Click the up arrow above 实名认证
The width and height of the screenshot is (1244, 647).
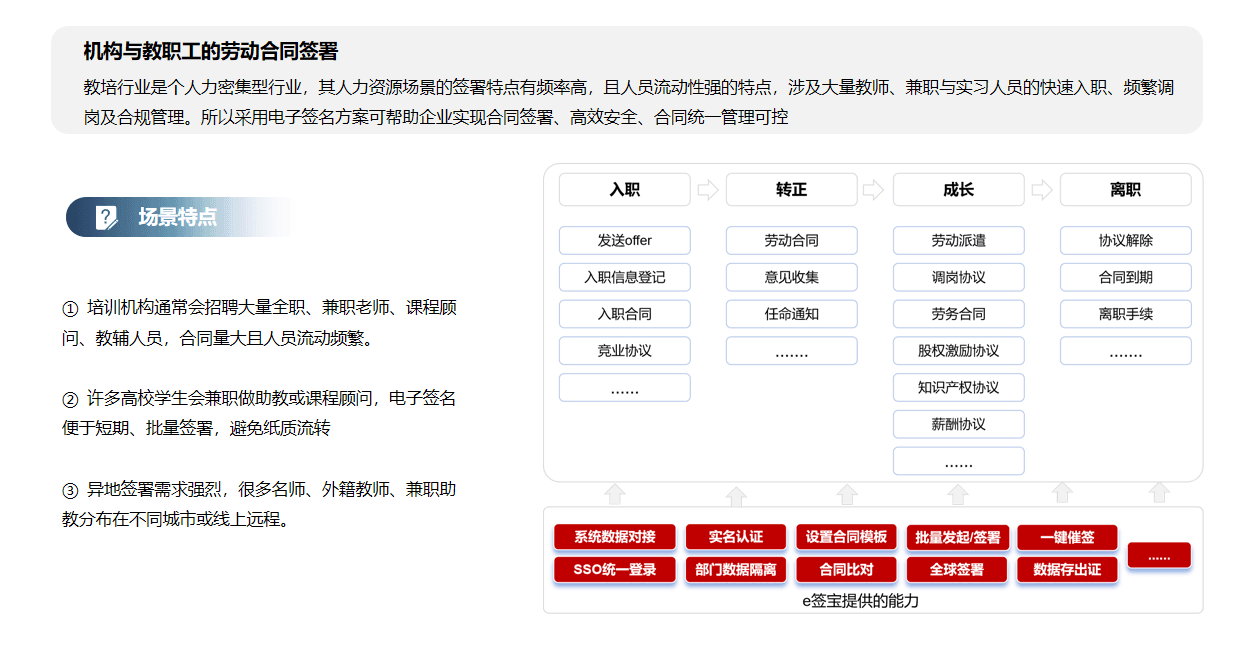point(736,496)
